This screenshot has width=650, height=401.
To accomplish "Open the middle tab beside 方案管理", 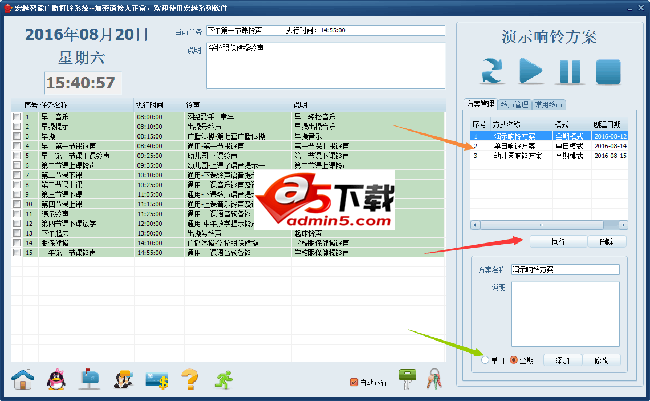I will tap(514, 105).
